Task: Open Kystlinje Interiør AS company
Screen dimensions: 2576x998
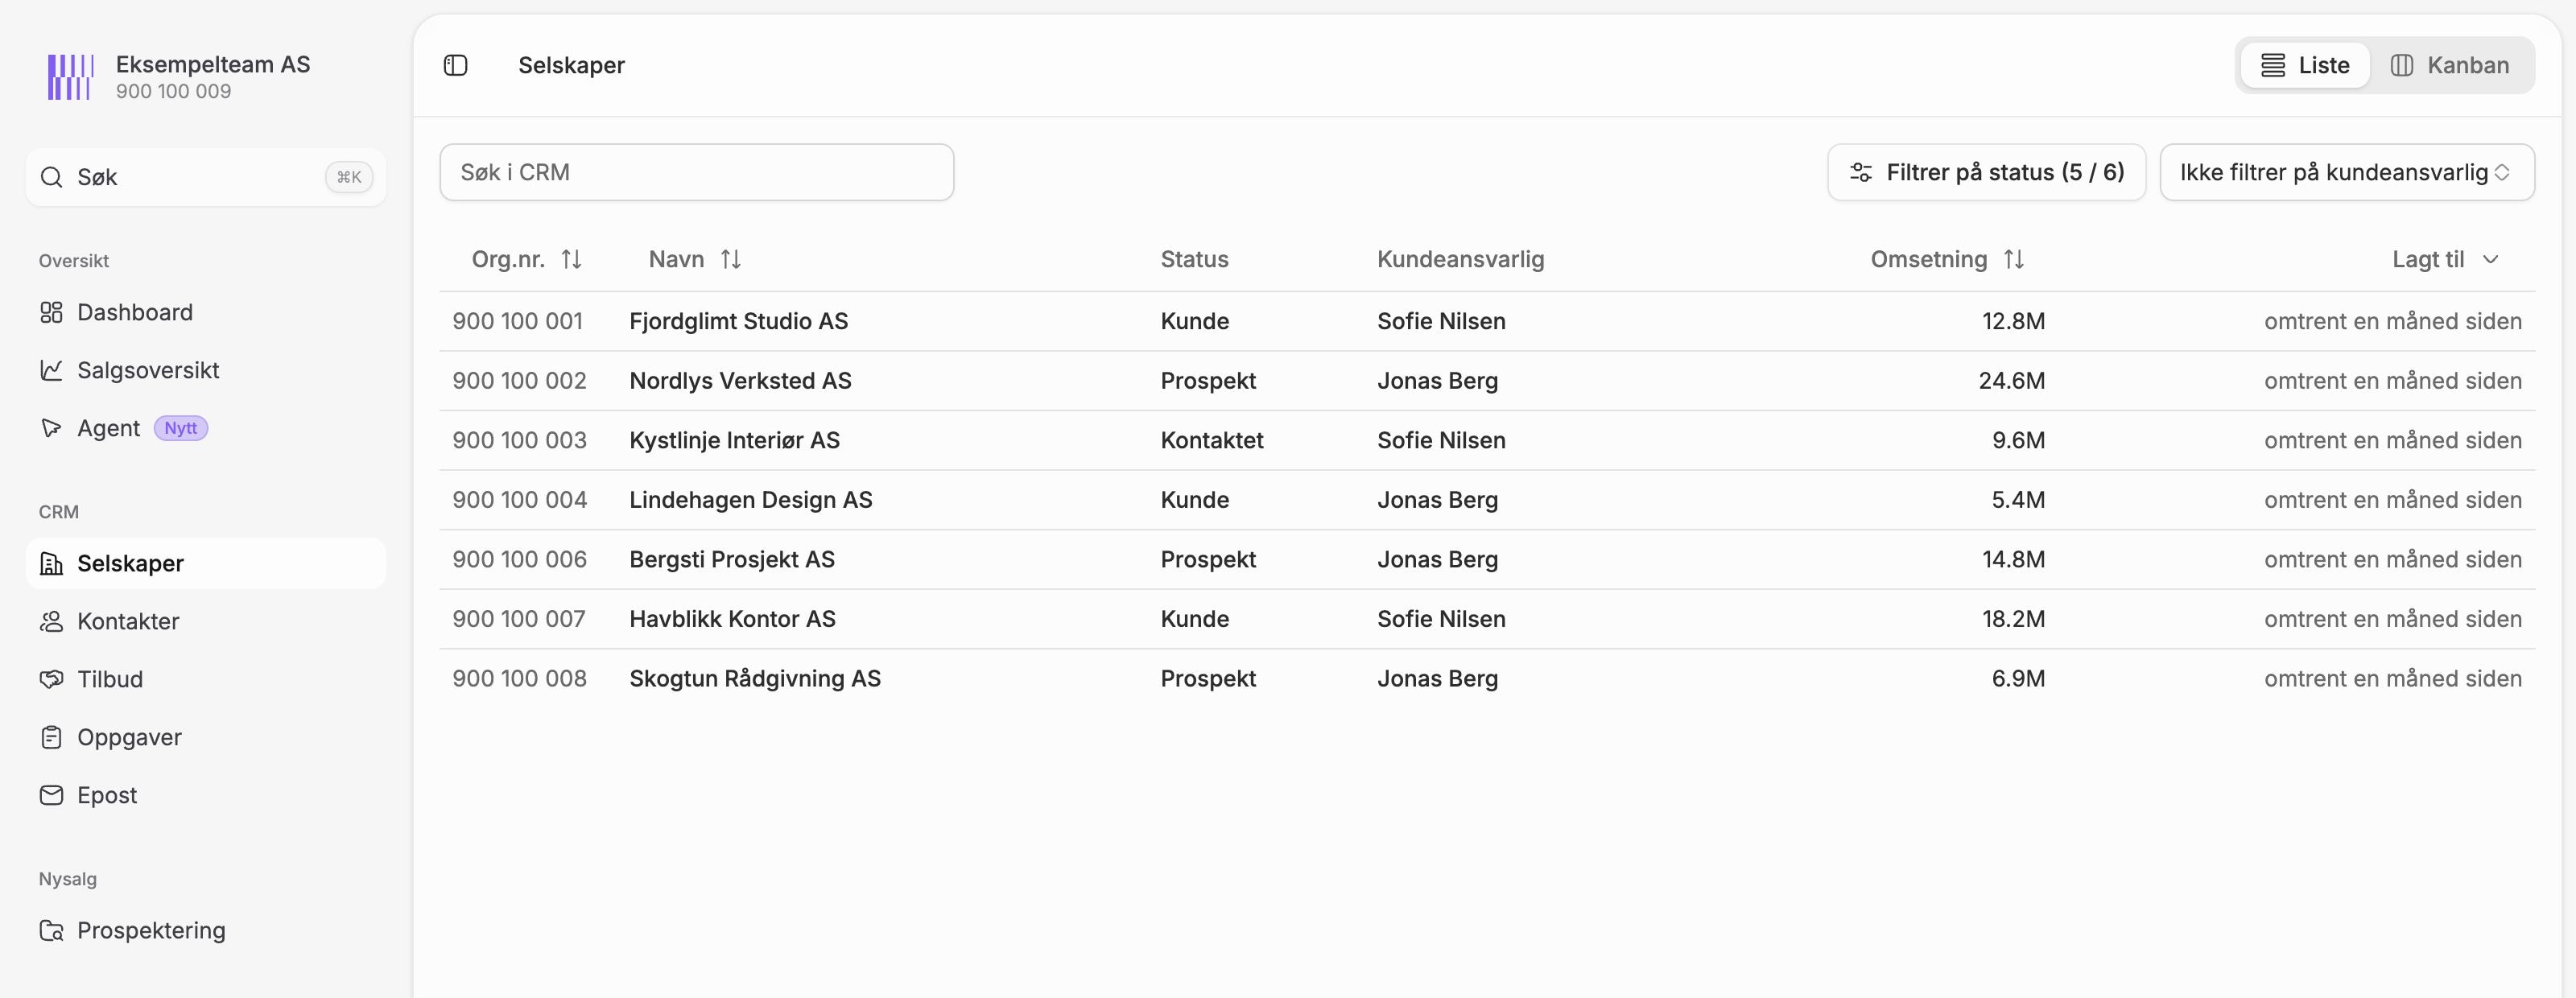Action: pos(1487,440)
